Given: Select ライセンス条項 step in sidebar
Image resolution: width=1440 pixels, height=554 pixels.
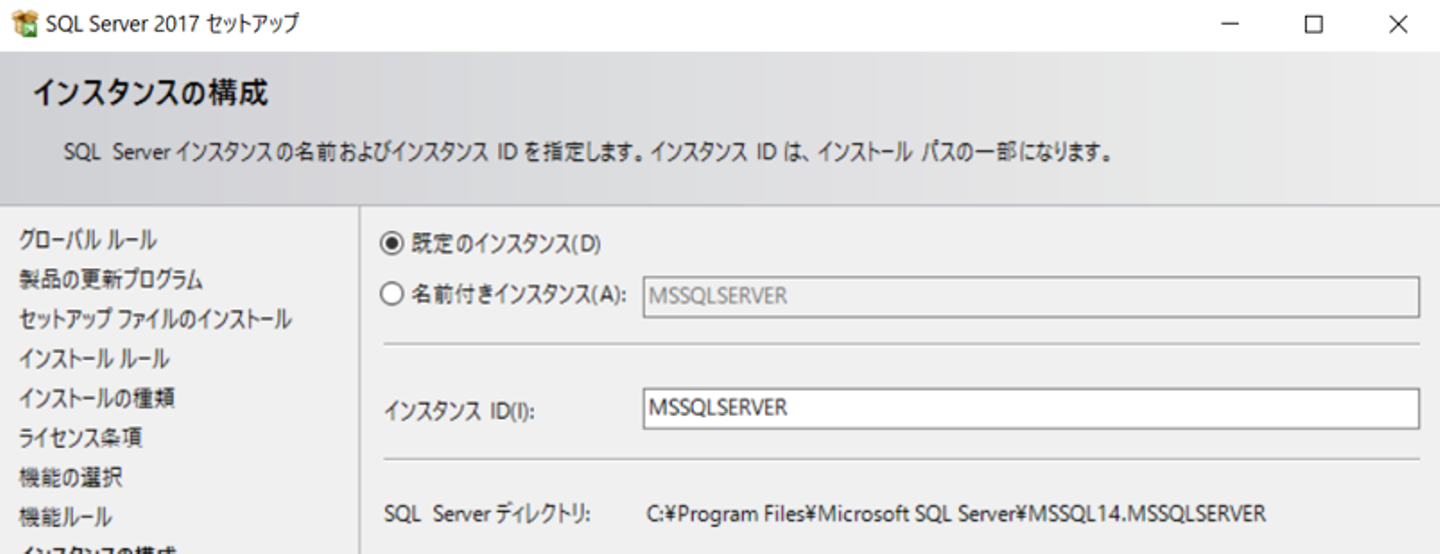Looking at the screenshot, I should pos(80,438).
